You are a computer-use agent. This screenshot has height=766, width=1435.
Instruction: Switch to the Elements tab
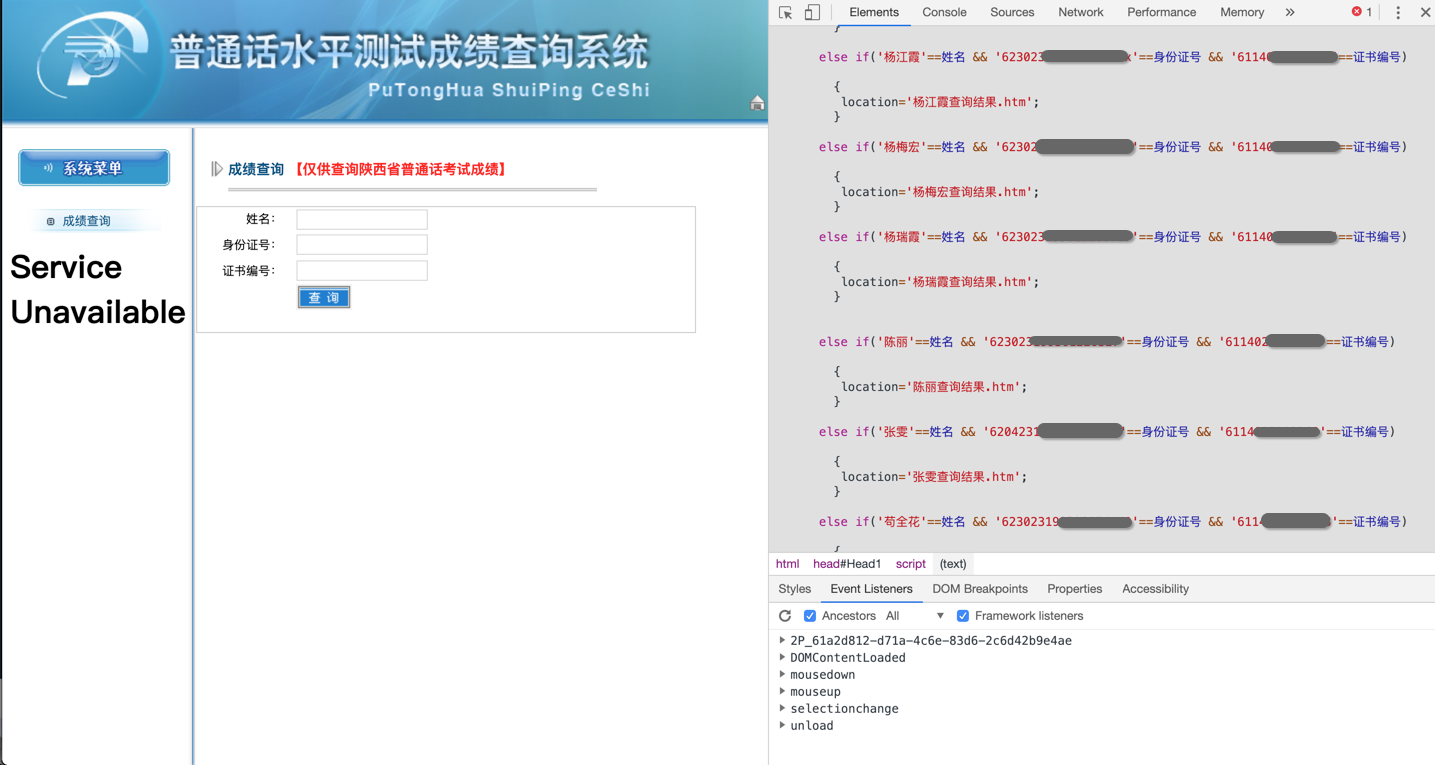point(874,13)
